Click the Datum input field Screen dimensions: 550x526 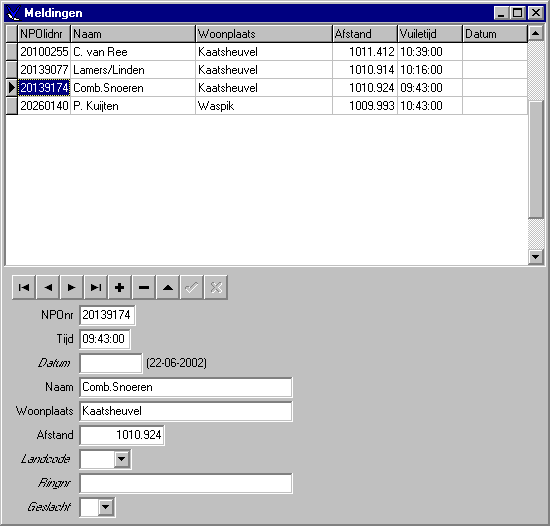point(111,363)
